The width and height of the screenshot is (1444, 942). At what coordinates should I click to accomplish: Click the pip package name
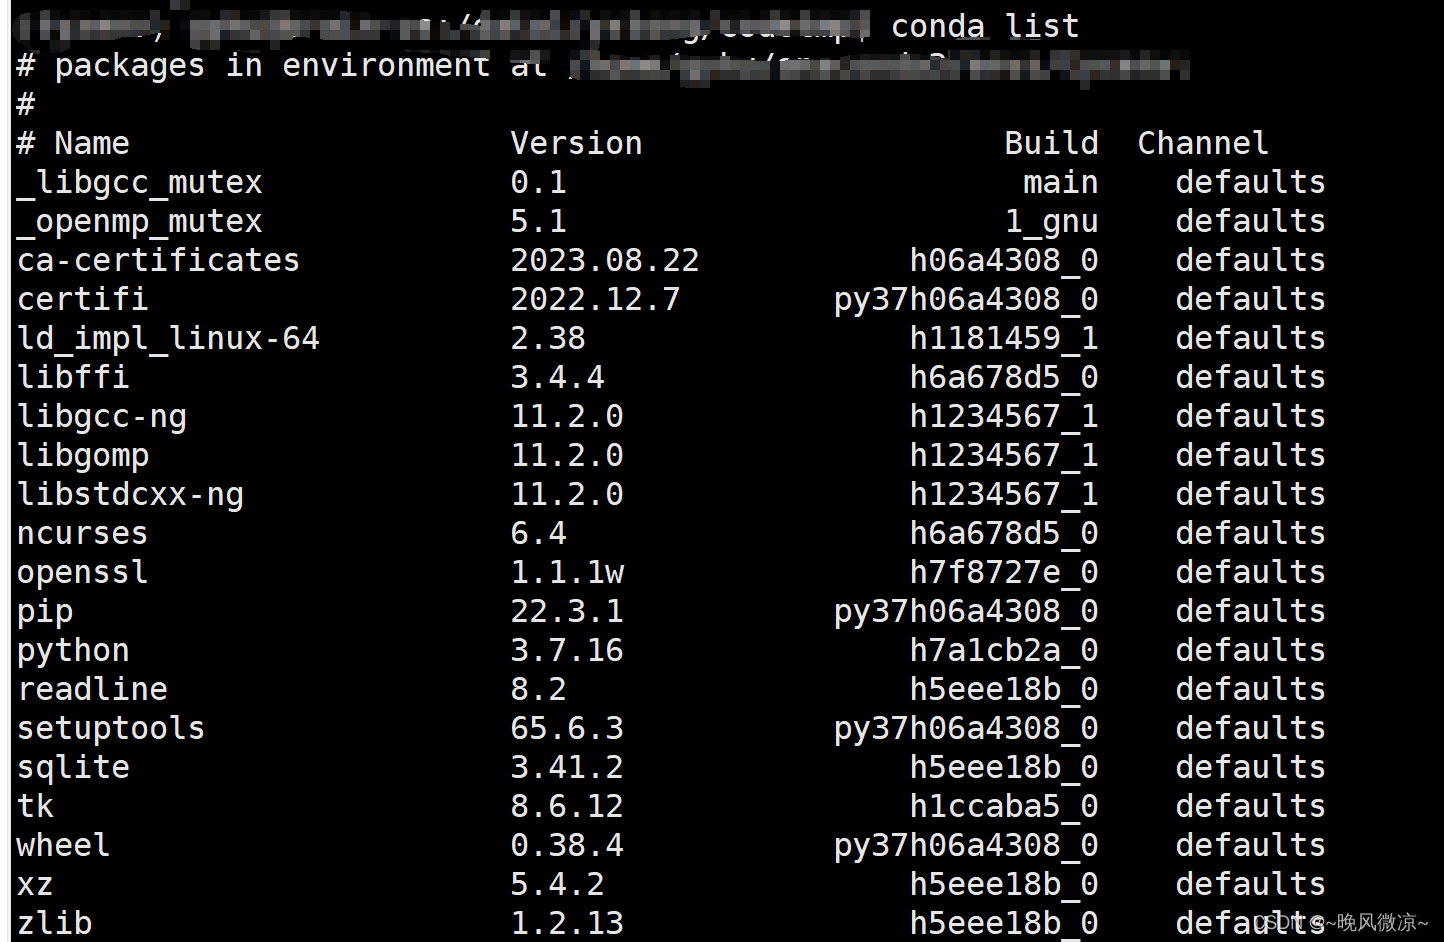(x=45, y=612)
